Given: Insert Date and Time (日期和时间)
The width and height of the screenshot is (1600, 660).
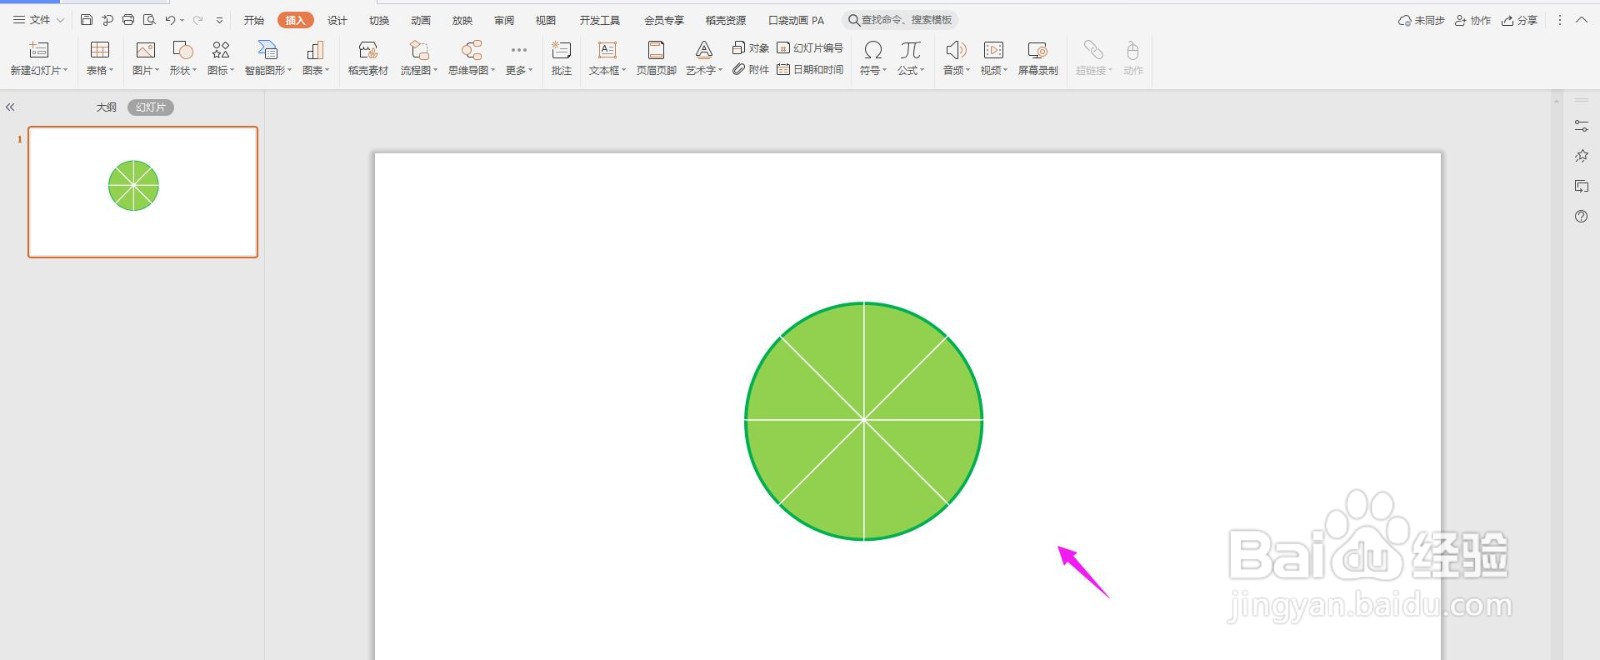Looking at the screenshot, I should (809, 69).
